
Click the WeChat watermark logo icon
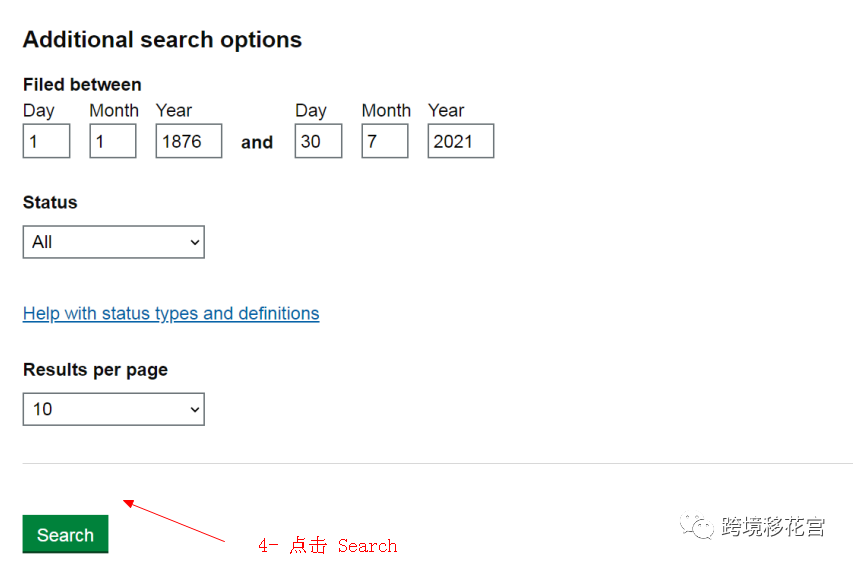pos(697,526)
